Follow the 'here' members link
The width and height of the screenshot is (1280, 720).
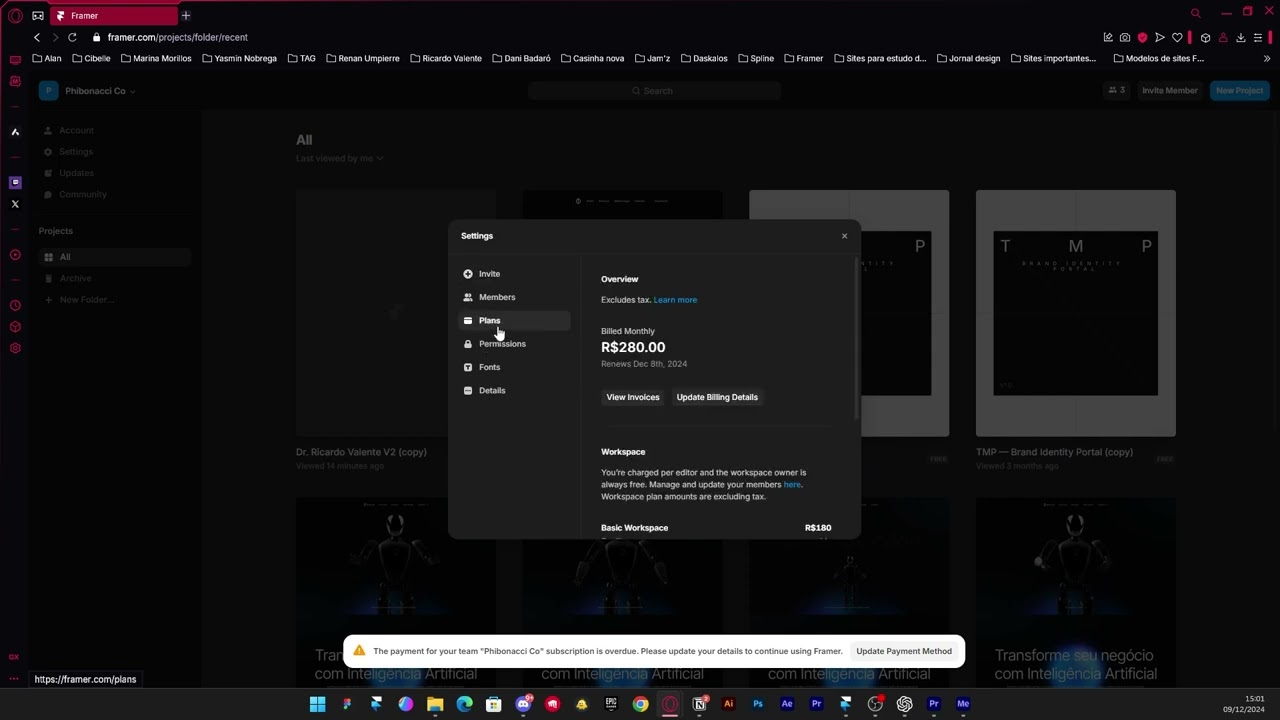tap(792, 485)
